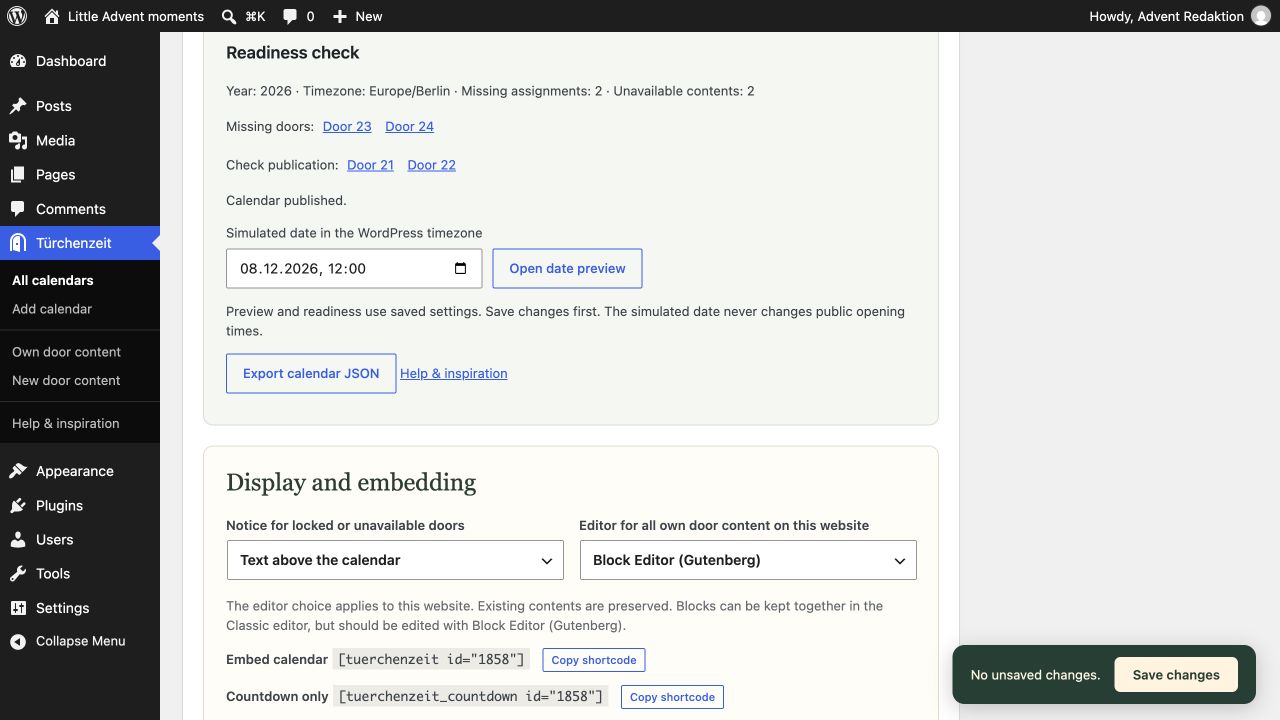The height and width of the screenshot is (720, 1280).
Task: Click the Comments icon in the sidebar
Action: (x=18, y=209)
